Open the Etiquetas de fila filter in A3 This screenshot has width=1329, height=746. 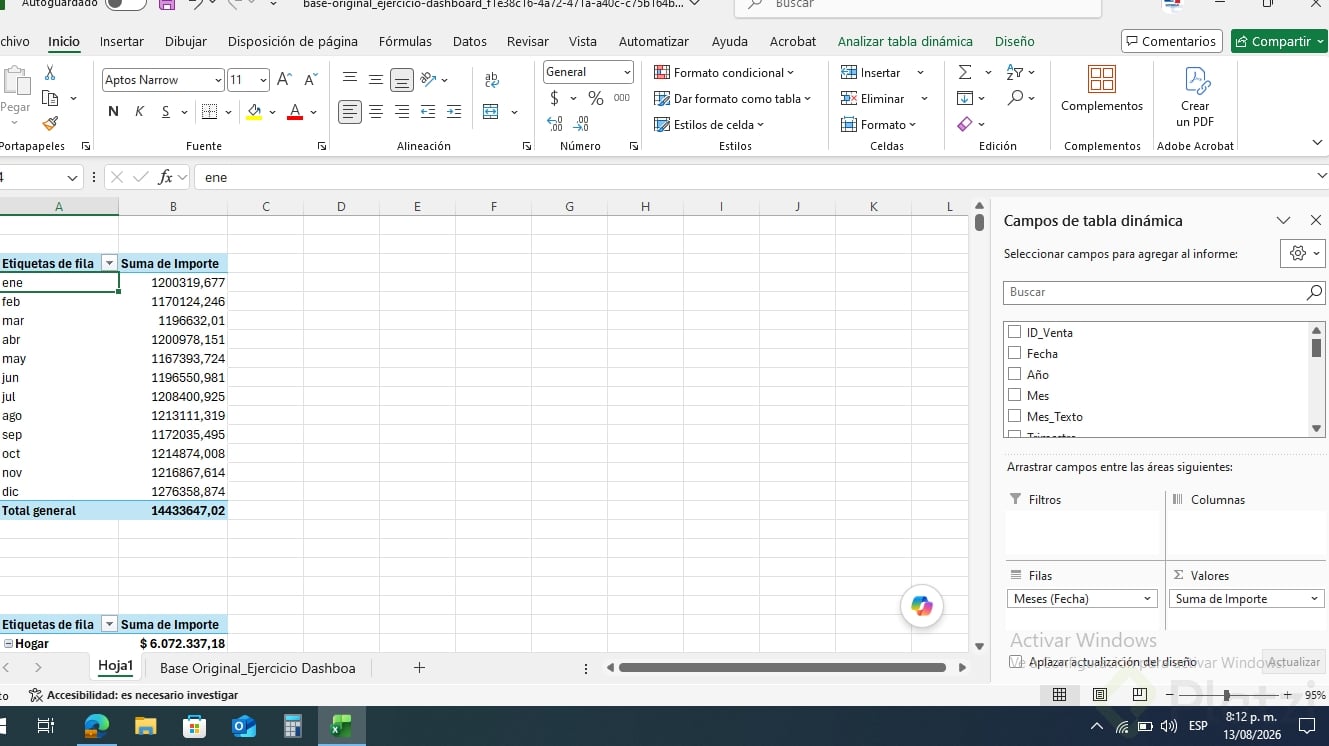109,264
